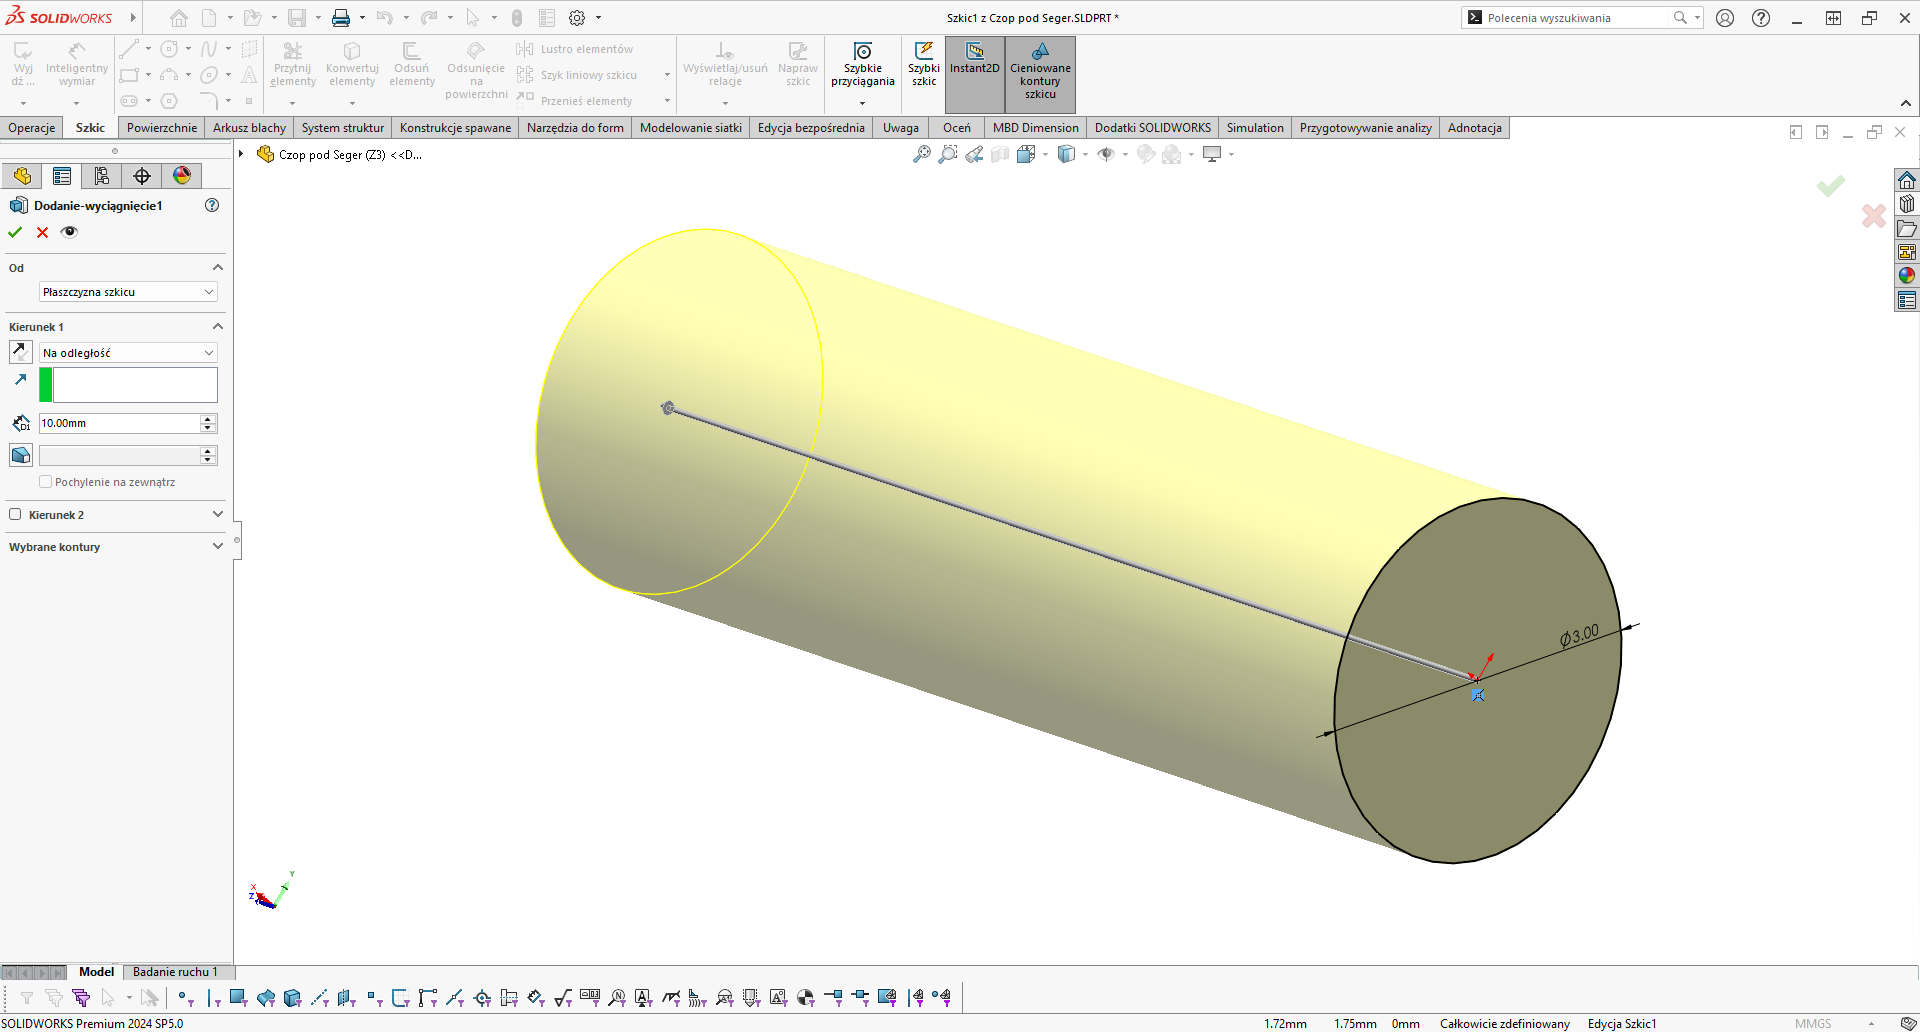Open the Badanie ruchu 1 tab
Viewport: 1920px width, 1032px height.
click(x=175, y=972)
